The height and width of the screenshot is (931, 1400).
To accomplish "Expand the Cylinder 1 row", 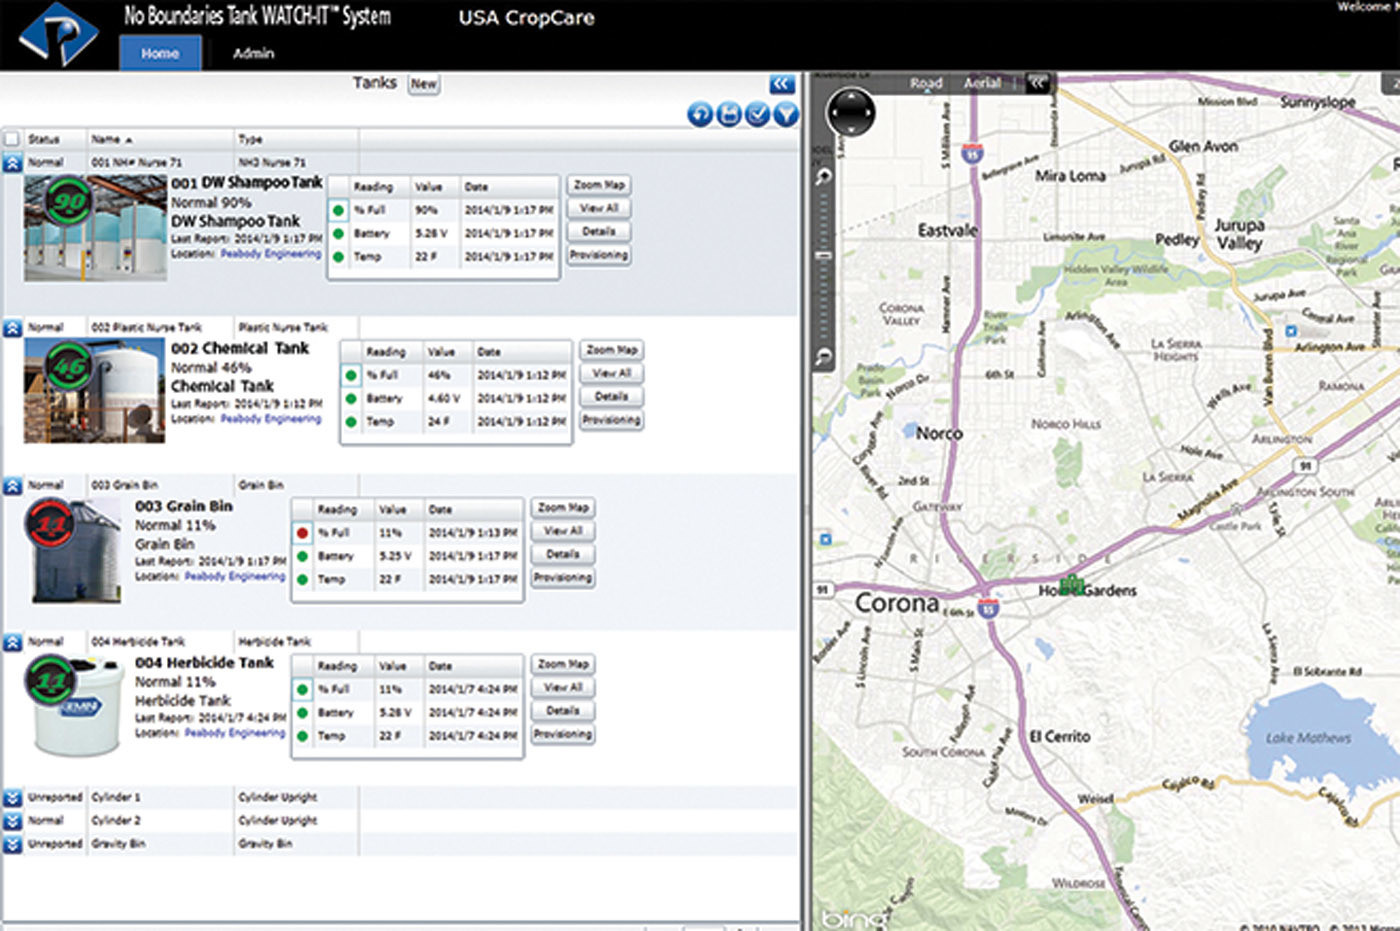I will click(12, 798).
